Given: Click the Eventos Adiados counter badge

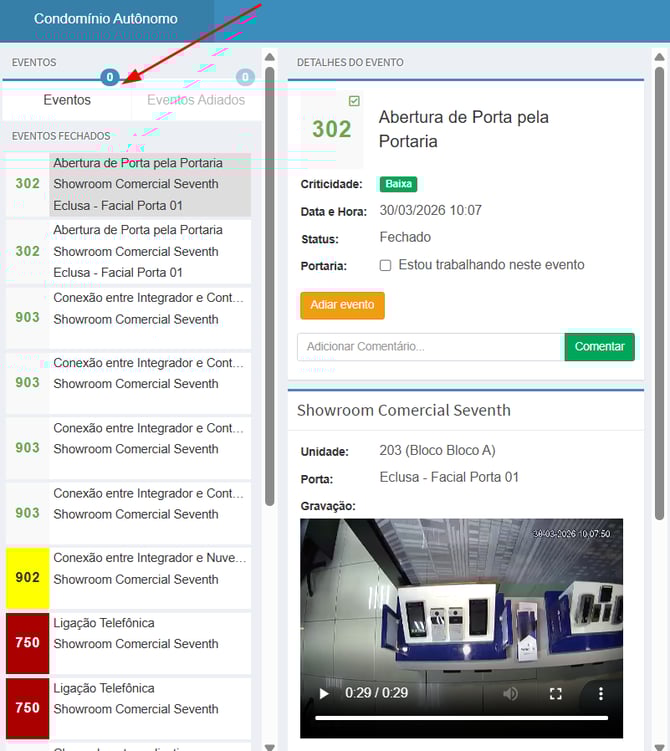Looking at the screenshot, I should [x=245, y=77].
